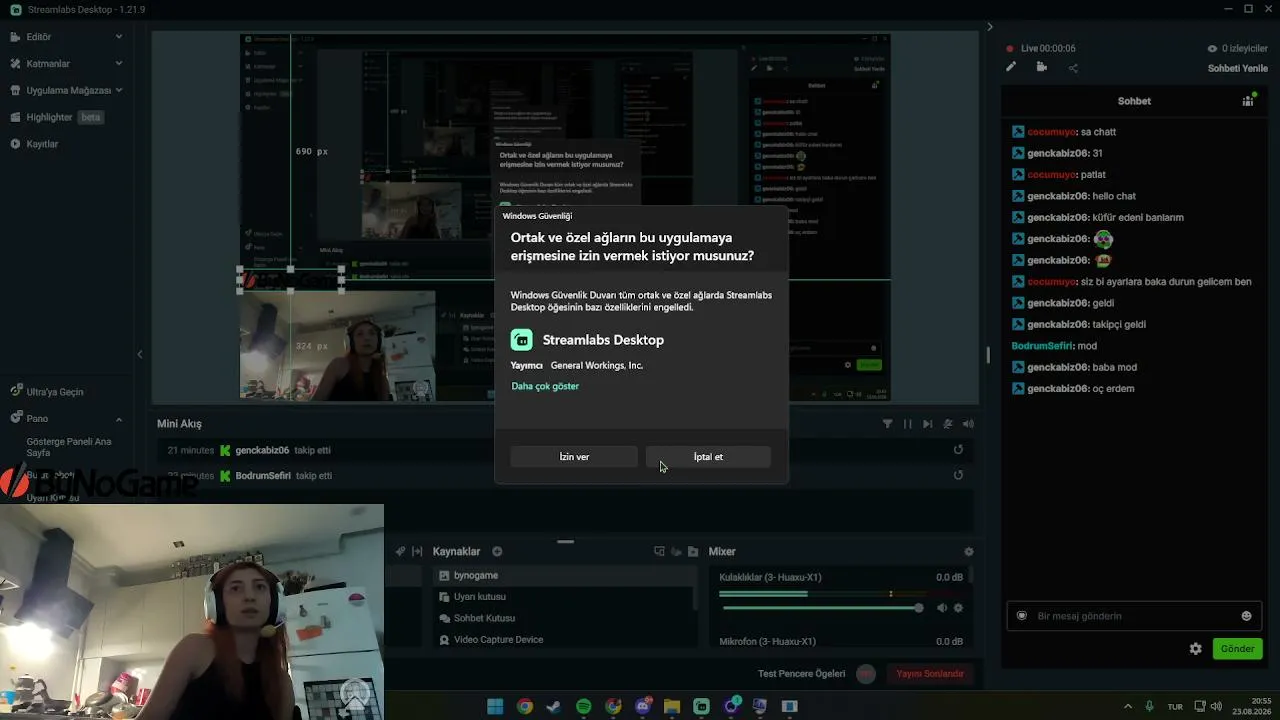Go to Ultra'ya Geçin

click(55, 392)
